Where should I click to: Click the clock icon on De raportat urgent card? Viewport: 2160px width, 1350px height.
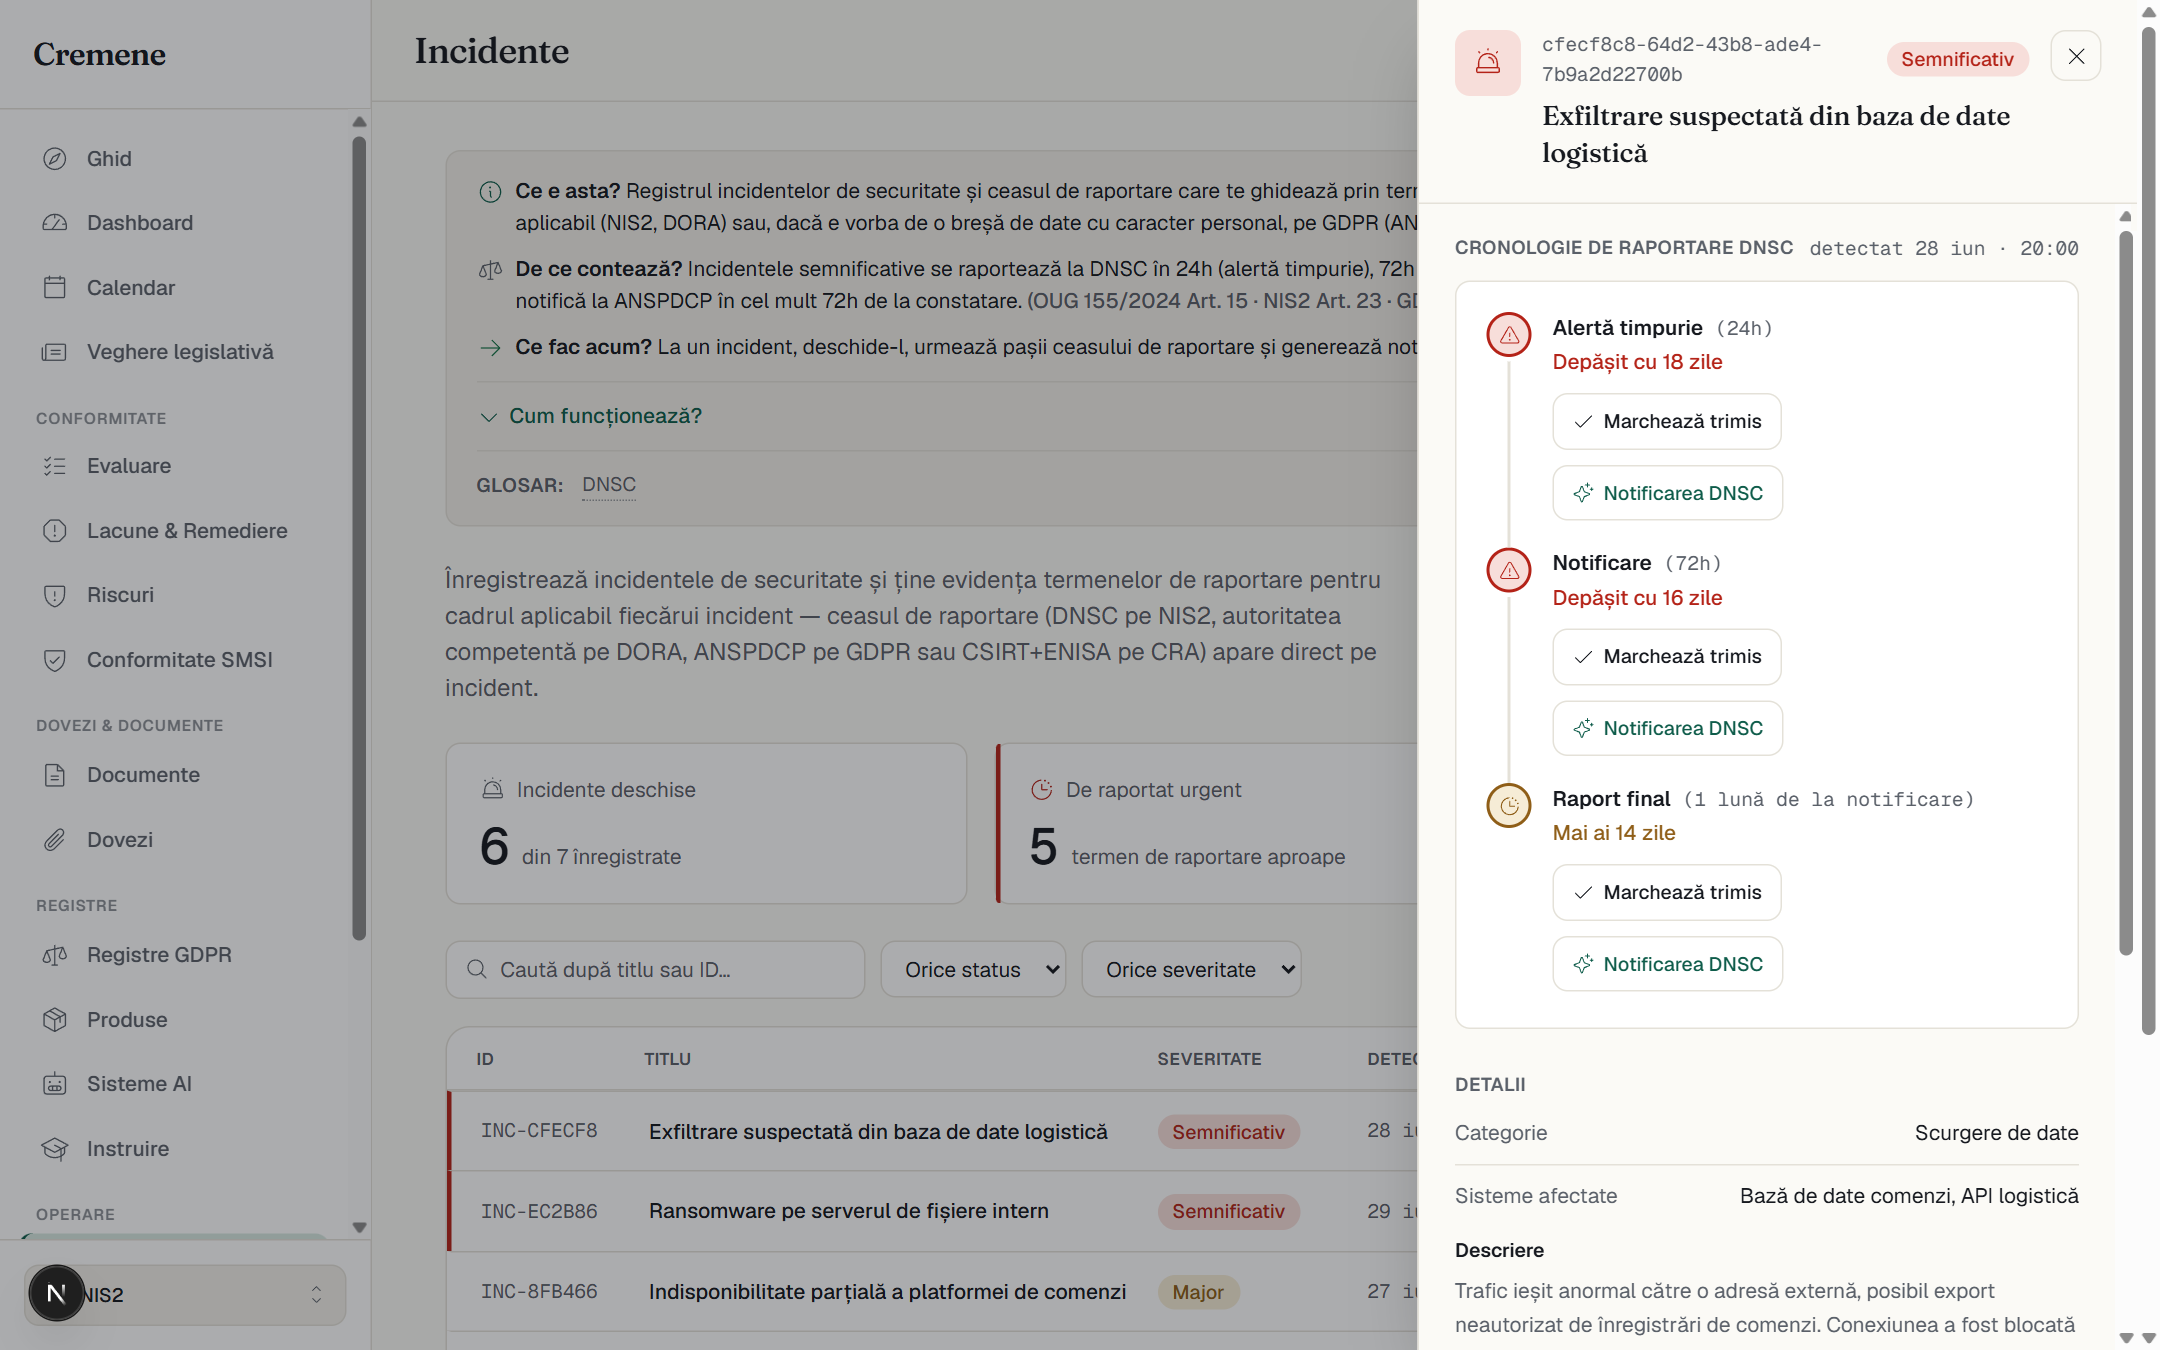click(x=1042, y=790)
